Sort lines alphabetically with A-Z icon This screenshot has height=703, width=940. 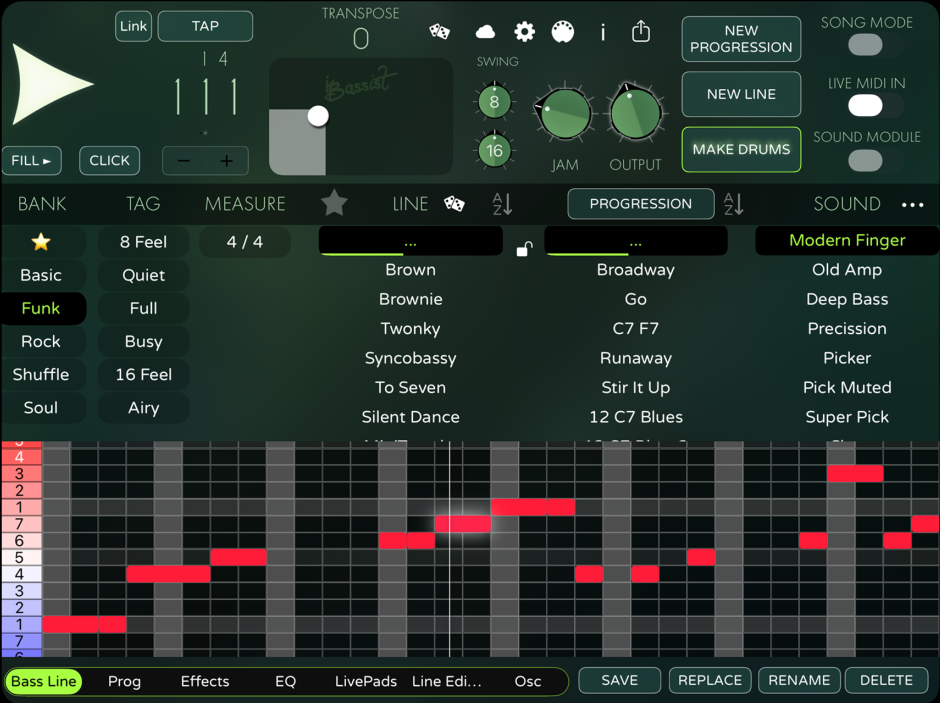pos(502,204)
